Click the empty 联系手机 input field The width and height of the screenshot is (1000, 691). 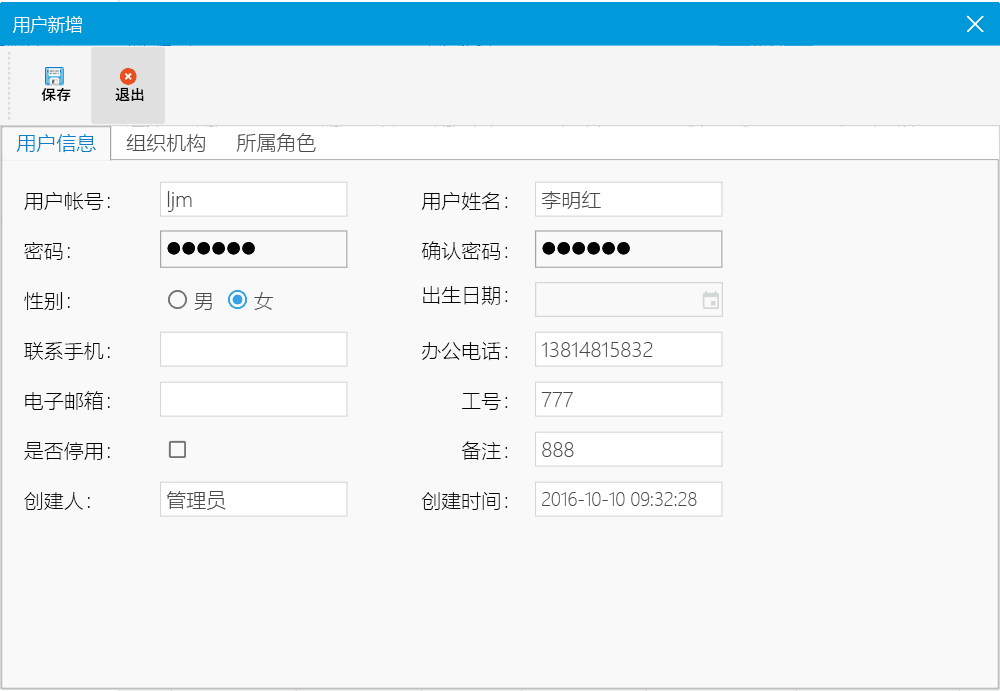254,350
